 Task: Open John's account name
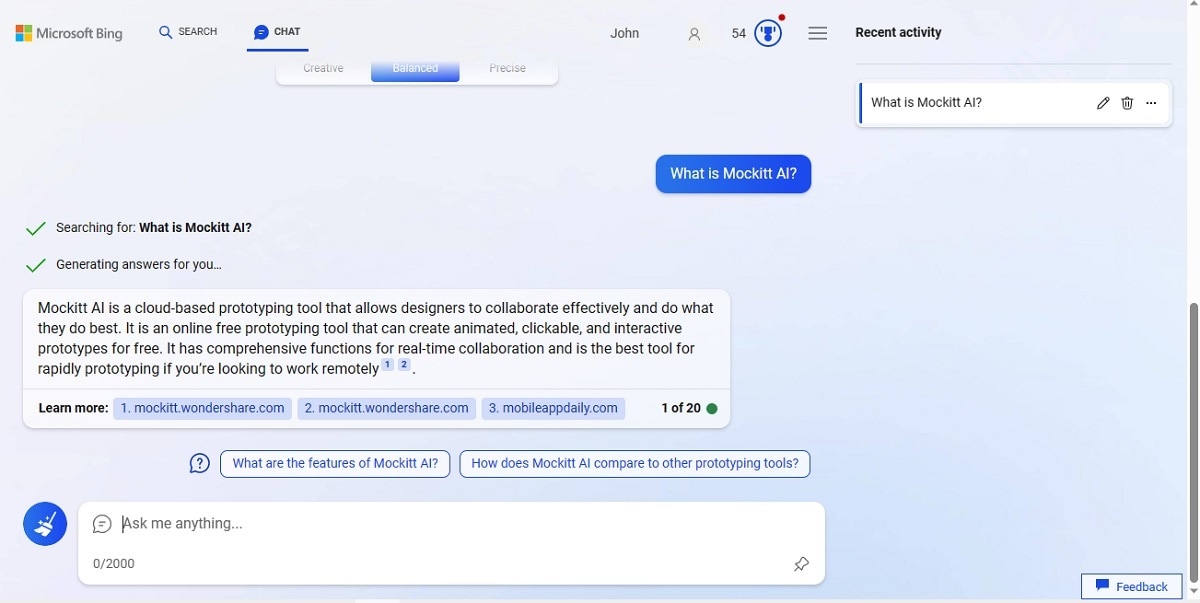pos(625,33)
